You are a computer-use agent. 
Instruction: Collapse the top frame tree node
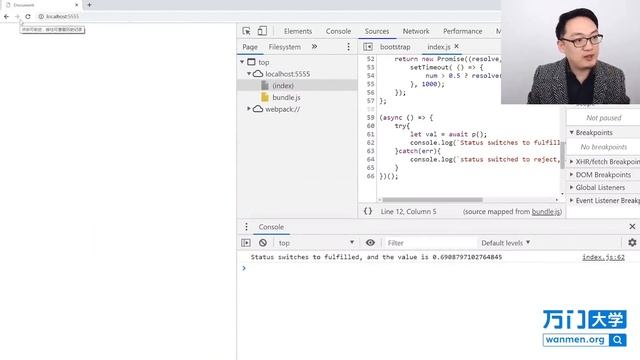pos(242,62)
